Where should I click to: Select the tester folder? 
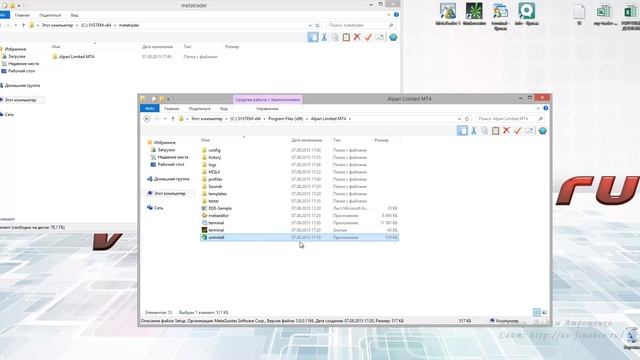[213, 201]
